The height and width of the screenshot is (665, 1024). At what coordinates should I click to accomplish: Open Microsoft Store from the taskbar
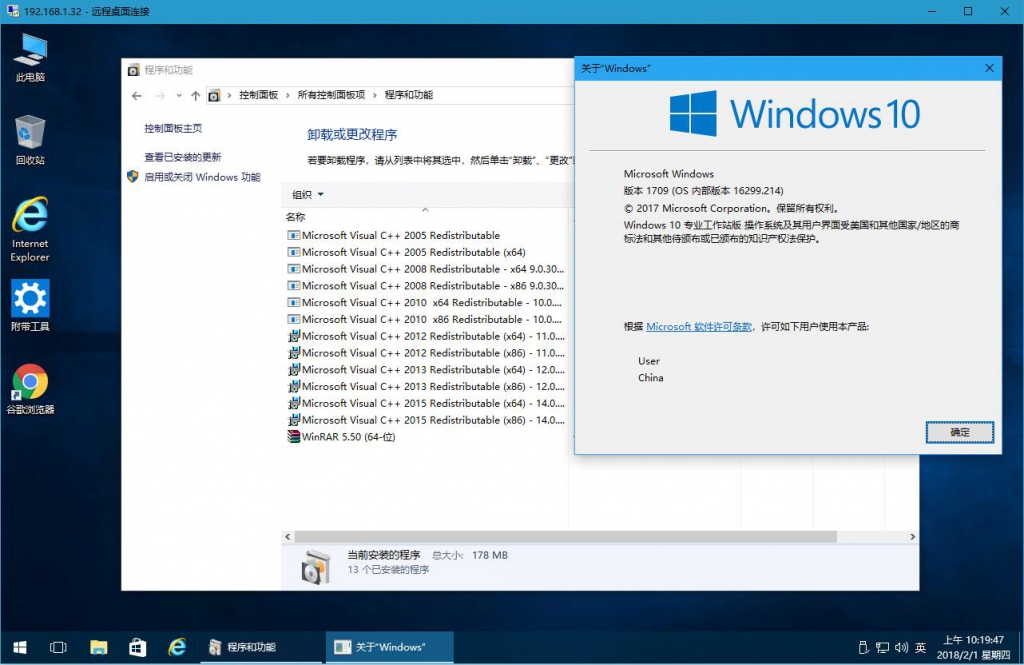click(x=137, y=647)
